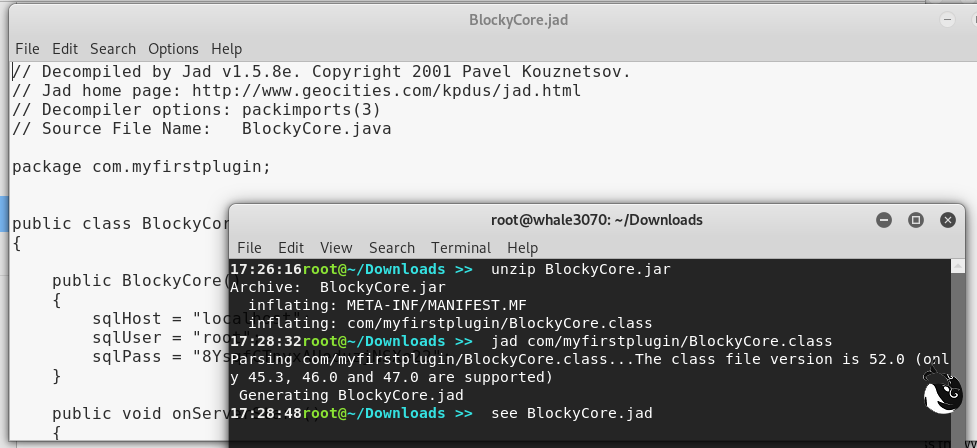977x448 pixels.
Task: Click the whale logo icon
Action: (x=941, y=390)
